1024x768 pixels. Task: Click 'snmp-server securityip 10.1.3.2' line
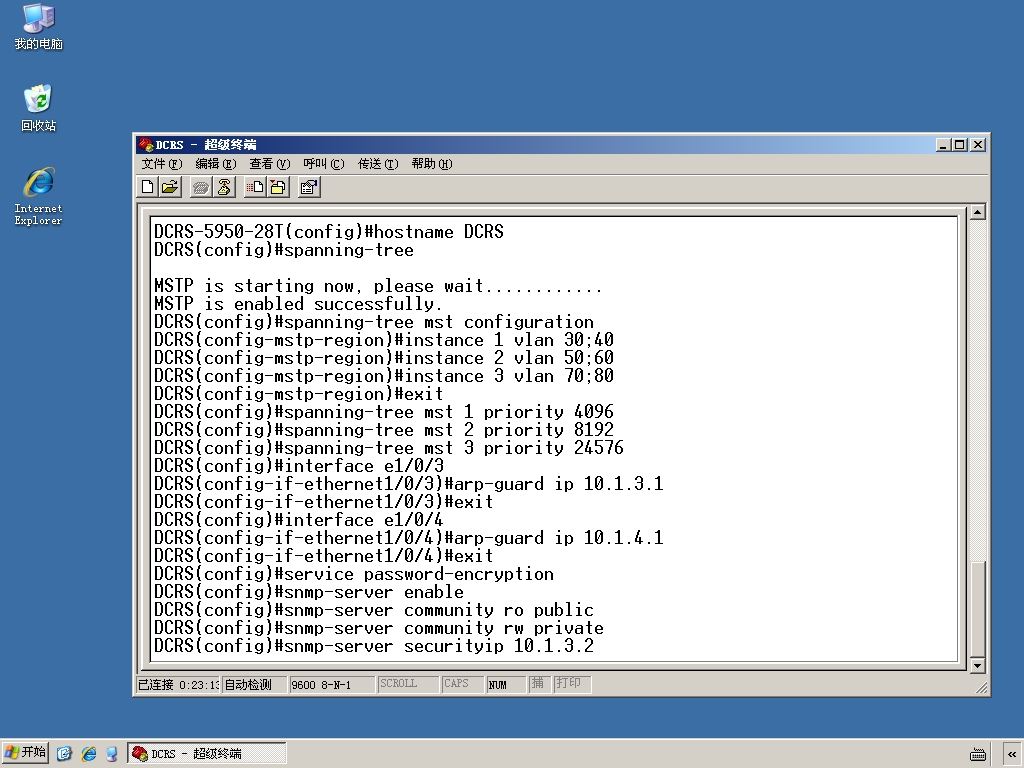[374, 646]
